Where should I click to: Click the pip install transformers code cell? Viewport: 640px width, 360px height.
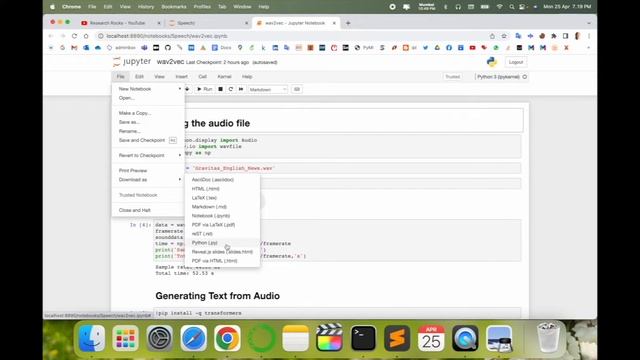click(338, 313)
